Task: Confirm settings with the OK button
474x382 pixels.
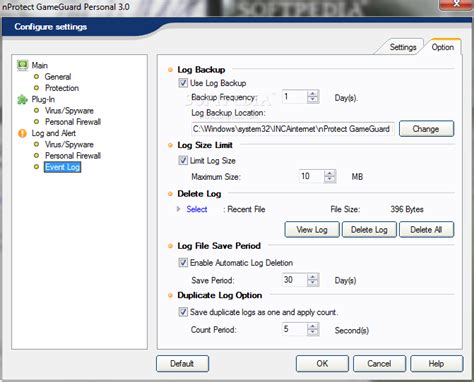Action: coord(322,363)
